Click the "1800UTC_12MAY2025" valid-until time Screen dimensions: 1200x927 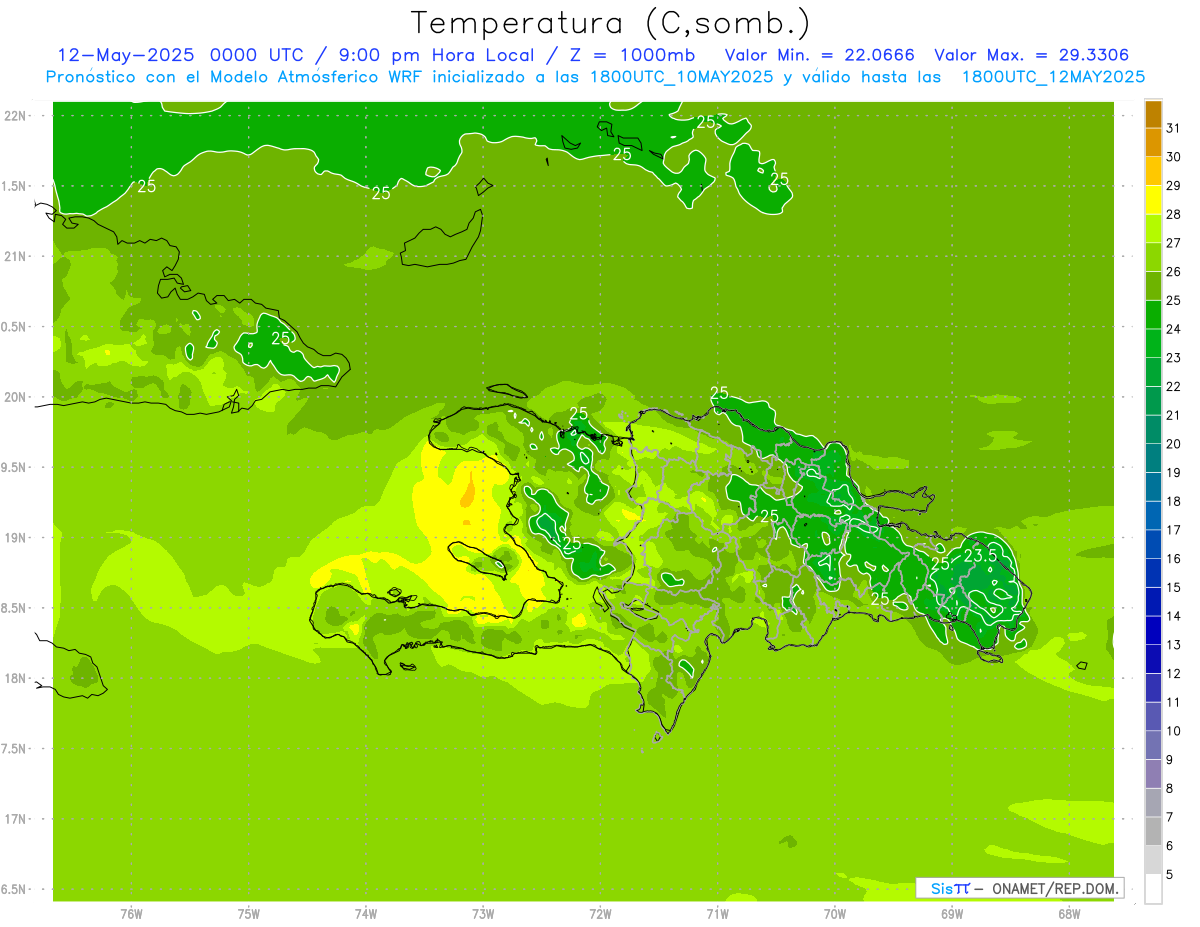click(x=1053, y=76)
